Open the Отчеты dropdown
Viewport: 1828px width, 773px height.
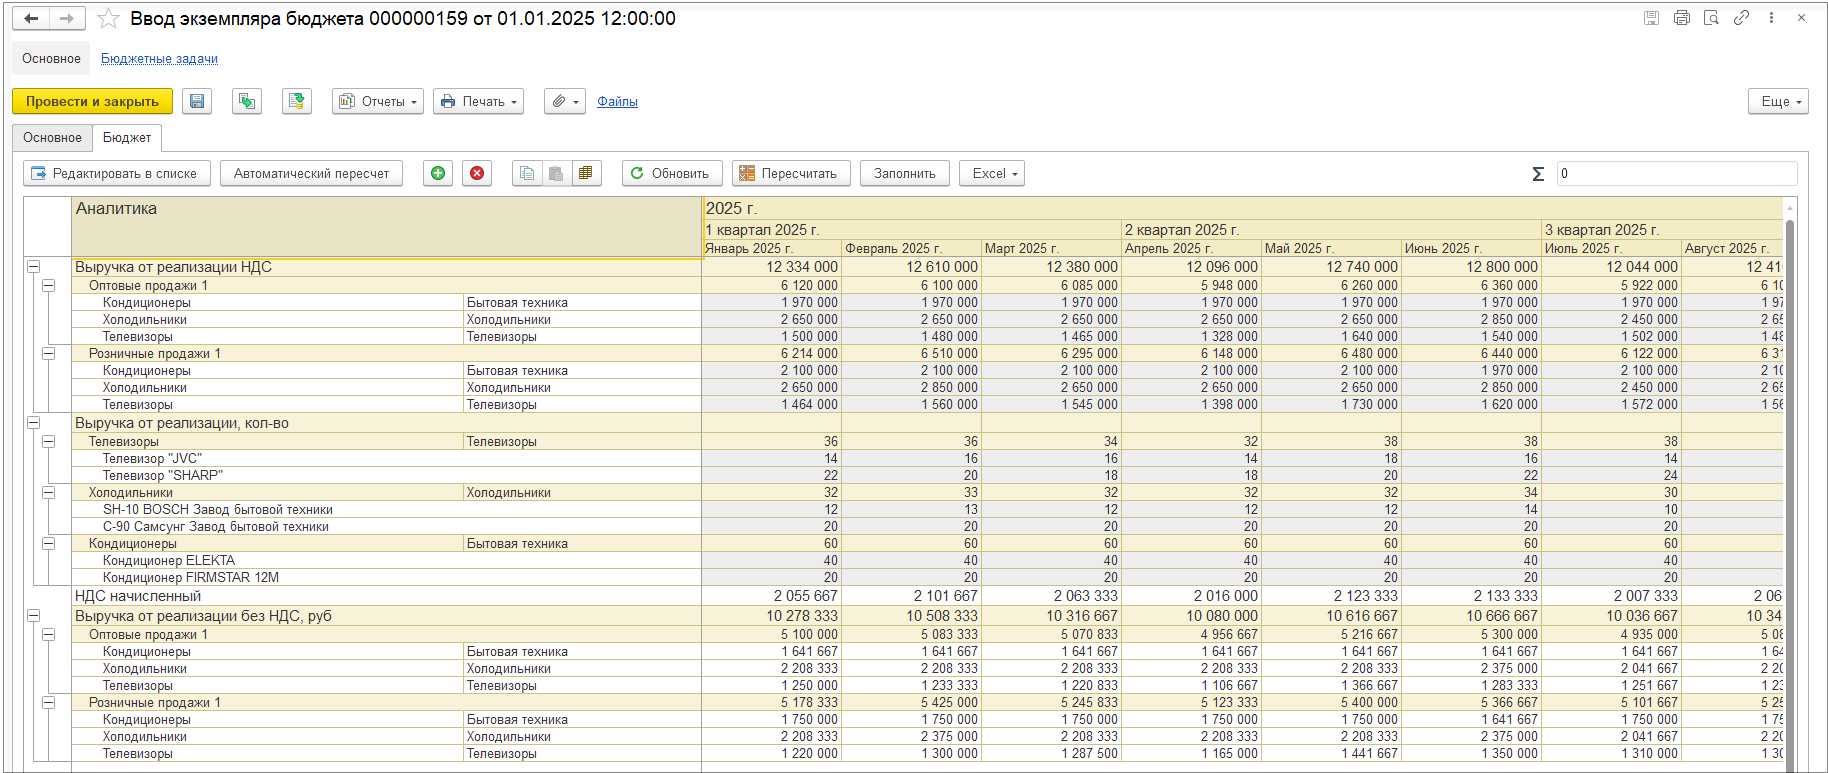point(378,101)
